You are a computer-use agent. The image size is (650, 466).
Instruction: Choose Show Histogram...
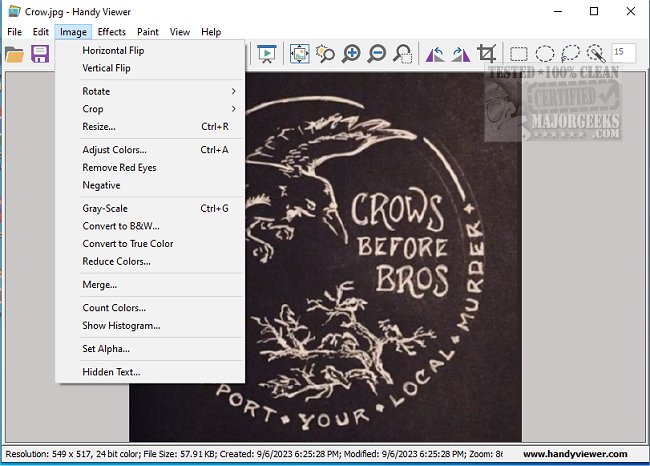tap(150, 325)
